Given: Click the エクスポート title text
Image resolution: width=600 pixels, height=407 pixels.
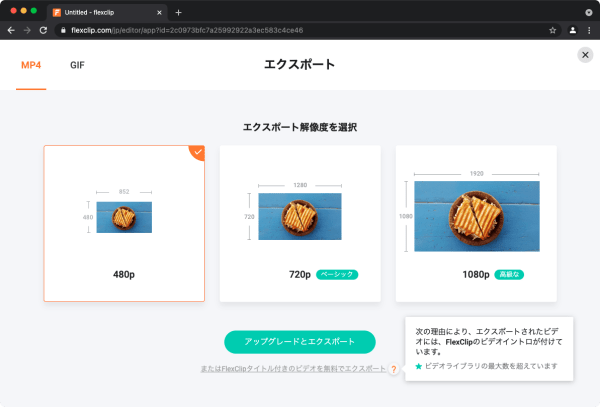Looking at the screenshot, I should (x=300, y=64).
